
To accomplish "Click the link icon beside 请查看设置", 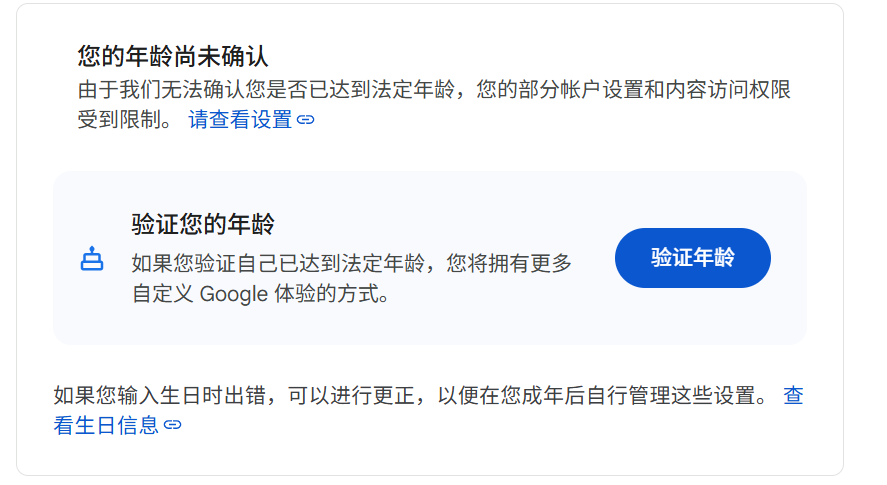I will click(x=306, y=120).
